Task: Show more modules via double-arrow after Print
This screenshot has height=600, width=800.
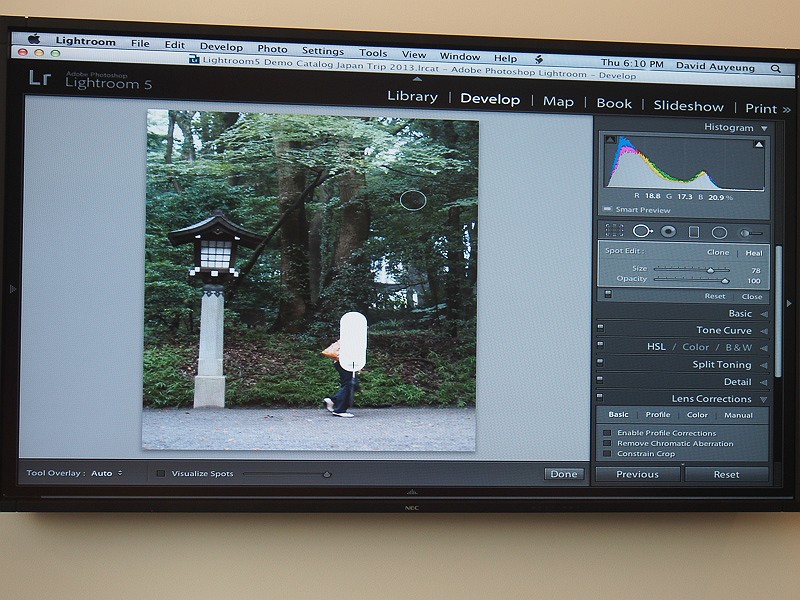Action: [x=786, y=109]
